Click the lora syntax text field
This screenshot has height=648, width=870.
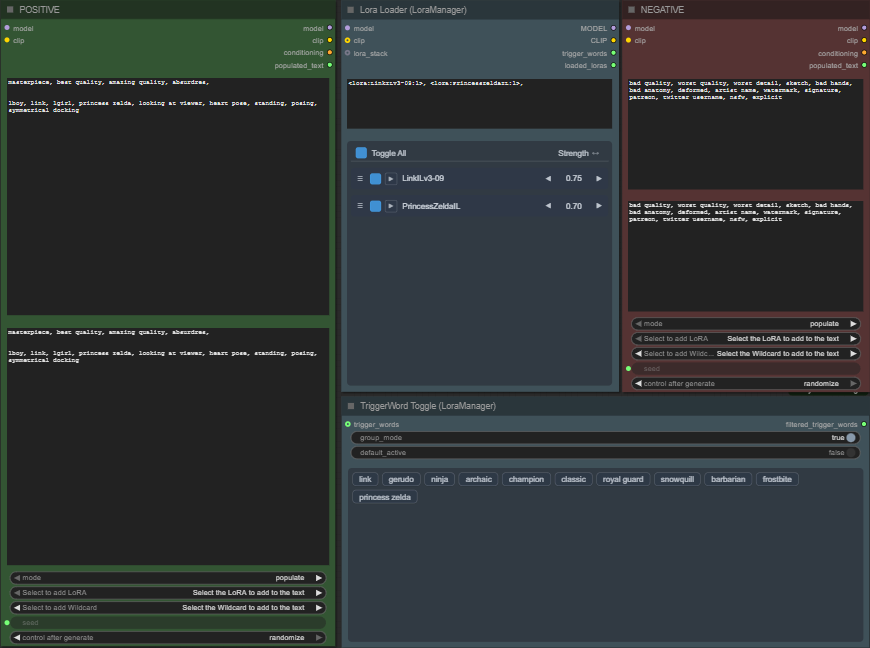click(479, 103)
